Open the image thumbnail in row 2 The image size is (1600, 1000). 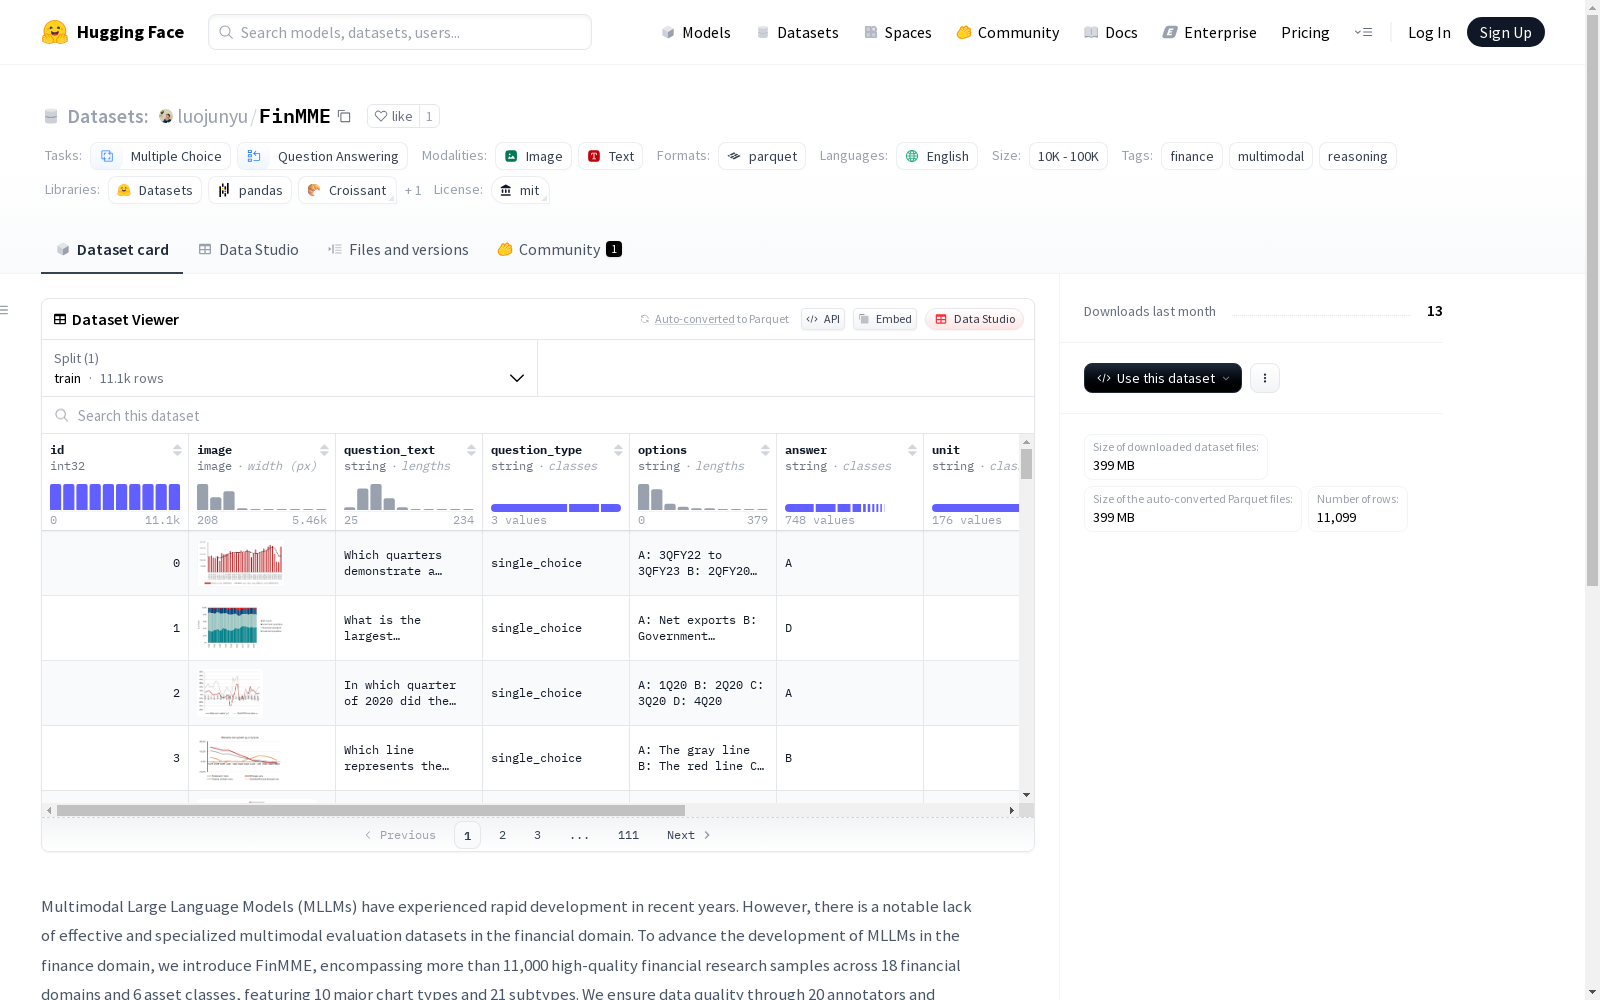coord(230,693)
